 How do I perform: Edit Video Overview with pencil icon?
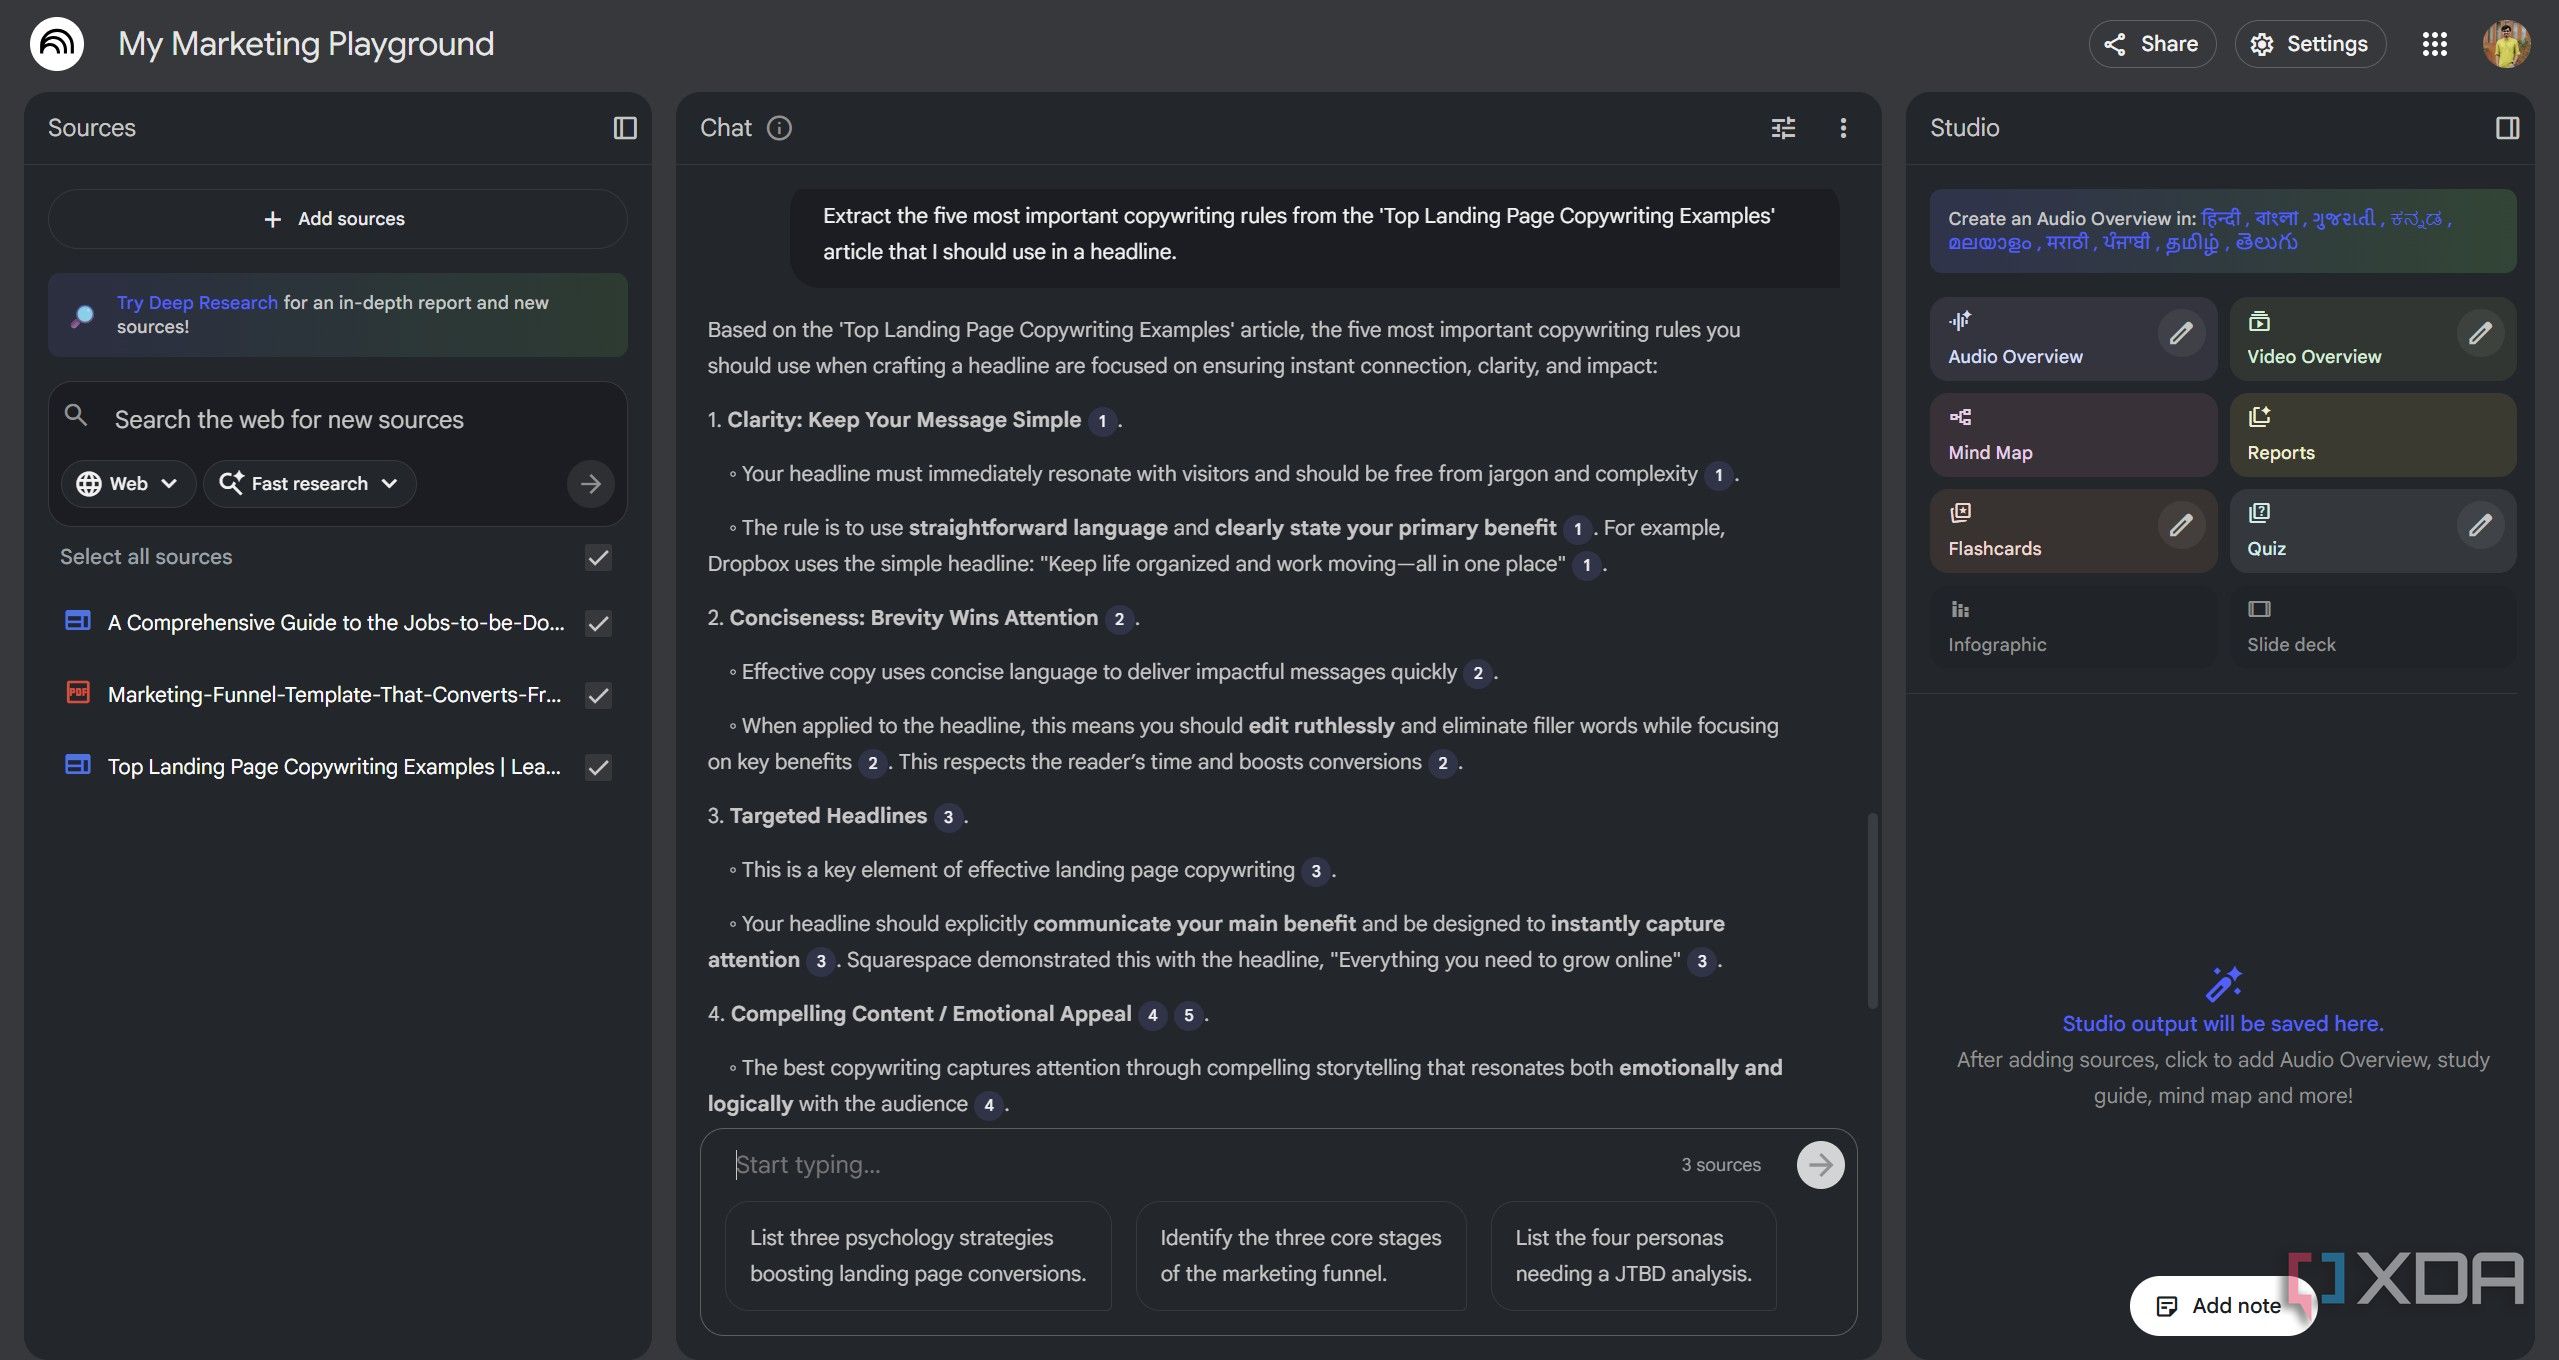(2480, 333)
